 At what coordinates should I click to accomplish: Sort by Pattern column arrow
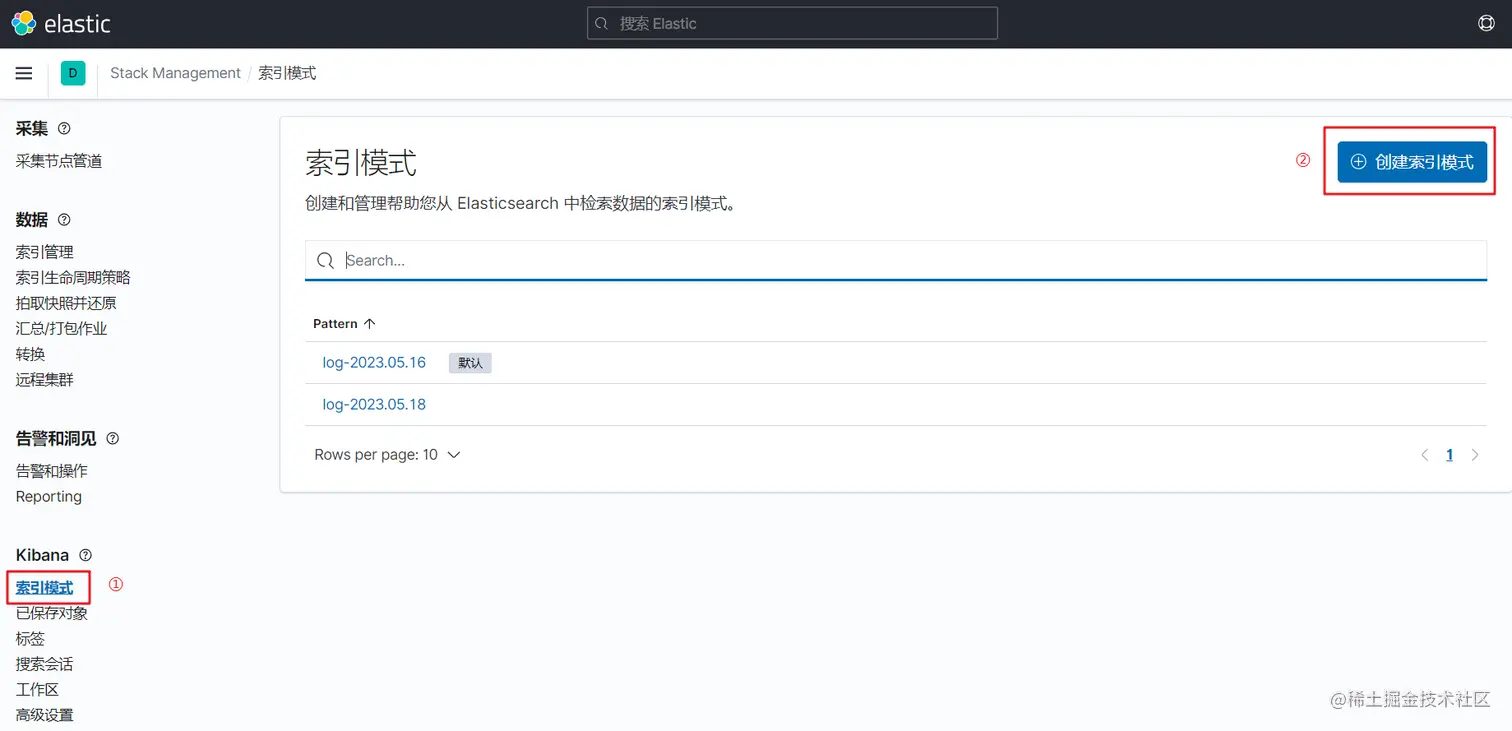tap(369, 324)
